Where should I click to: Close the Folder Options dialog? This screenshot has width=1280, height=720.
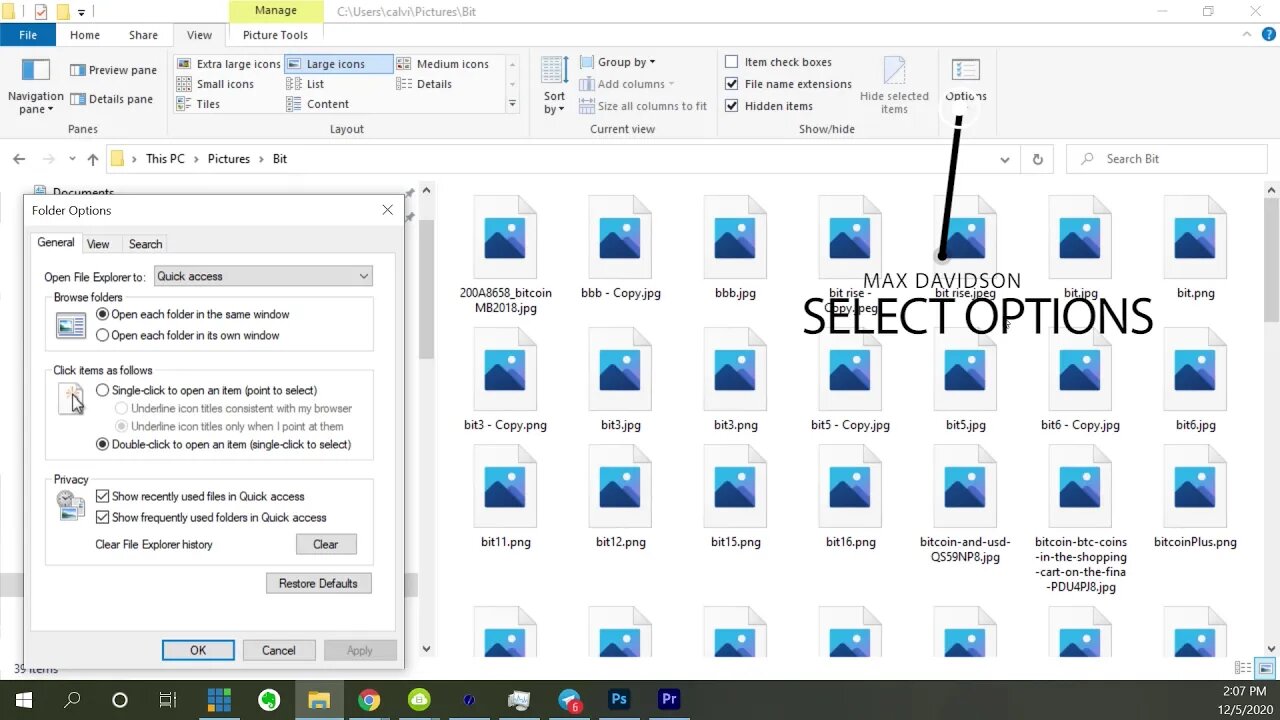pyautogui.click(x=388, y=210)
